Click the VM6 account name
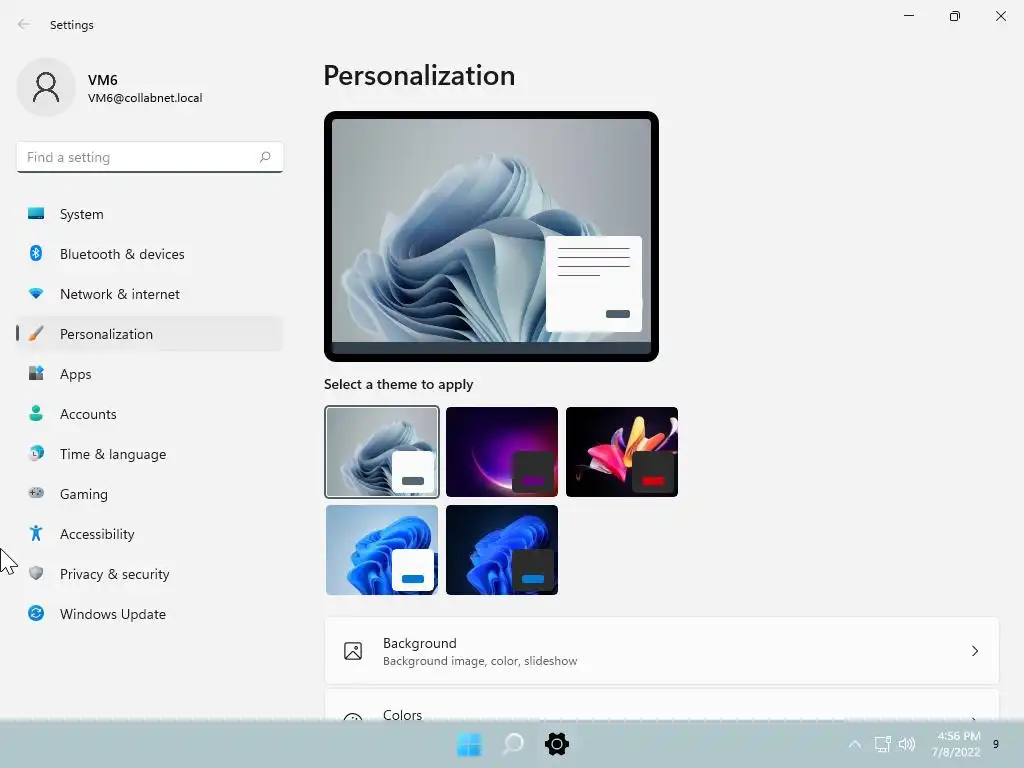 103,80
